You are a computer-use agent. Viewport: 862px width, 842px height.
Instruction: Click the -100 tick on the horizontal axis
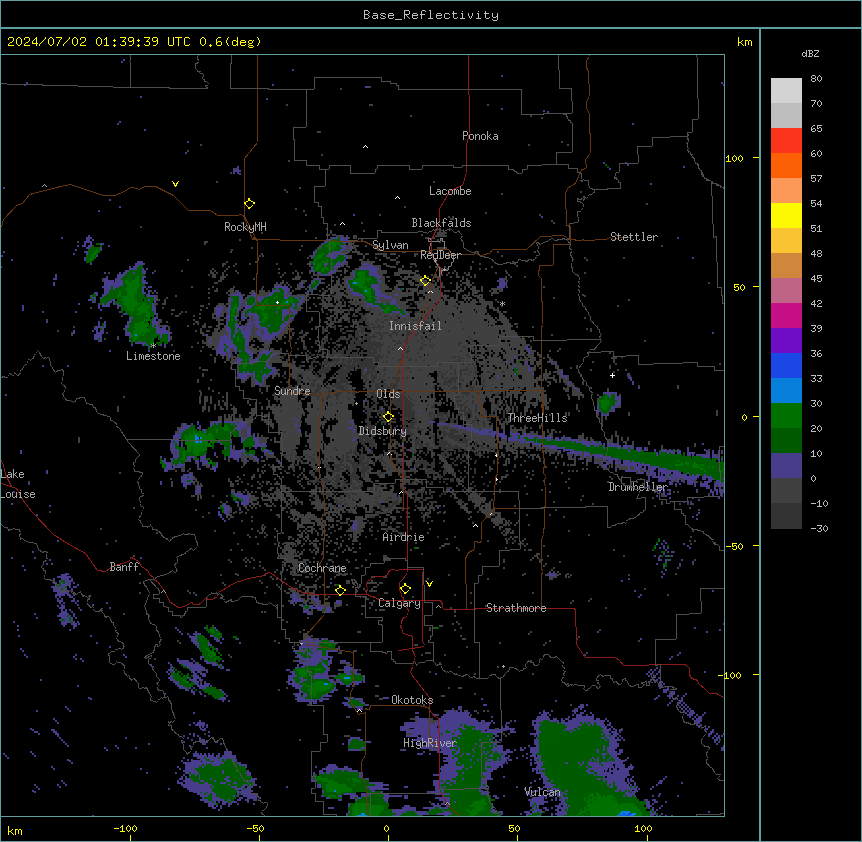click(x=125, y=828)
